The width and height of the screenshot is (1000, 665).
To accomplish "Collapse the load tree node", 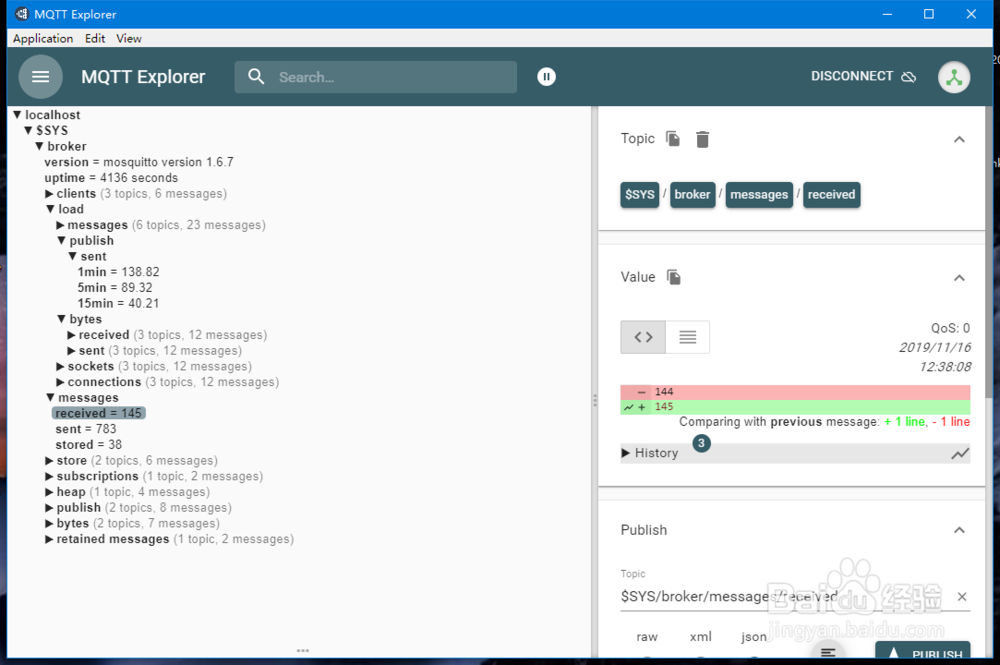I will click(50, 209).
